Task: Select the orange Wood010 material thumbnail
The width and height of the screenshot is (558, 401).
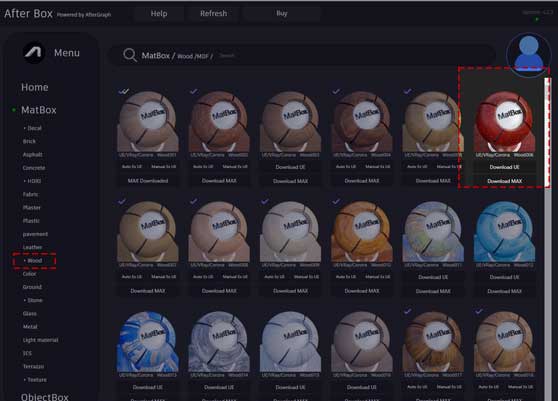Action: click(362, 232)
